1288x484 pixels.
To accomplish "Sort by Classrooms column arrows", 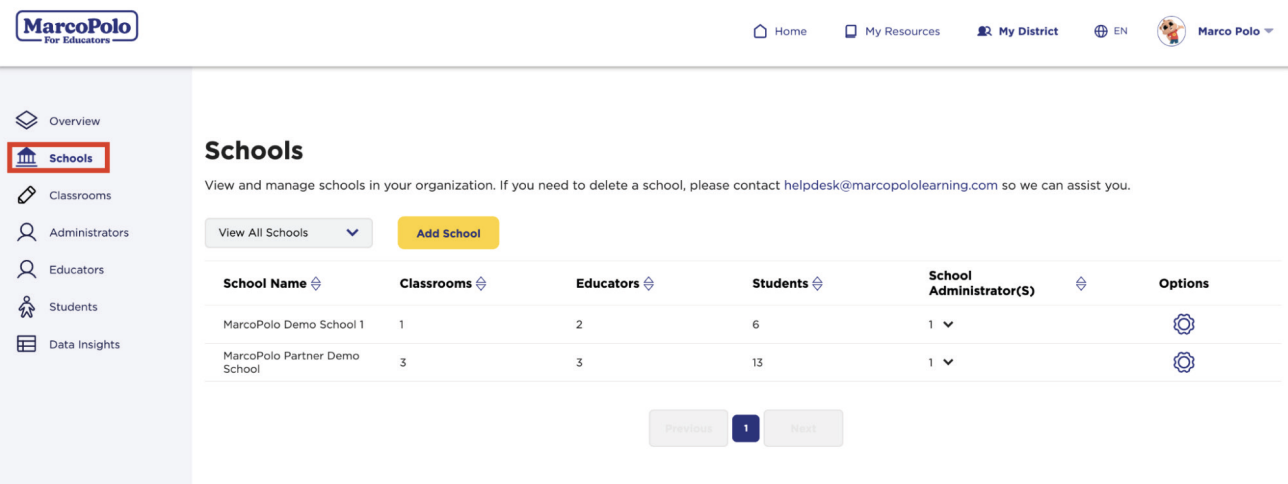I will [x=481, y=284].
